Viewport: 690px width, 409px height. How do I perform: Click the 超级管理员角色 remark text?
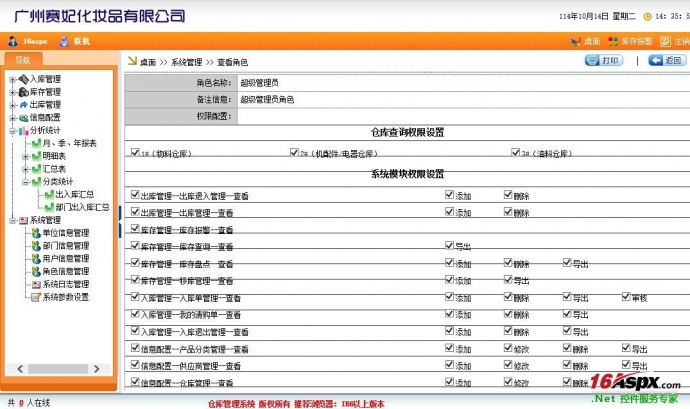(267, 99)
